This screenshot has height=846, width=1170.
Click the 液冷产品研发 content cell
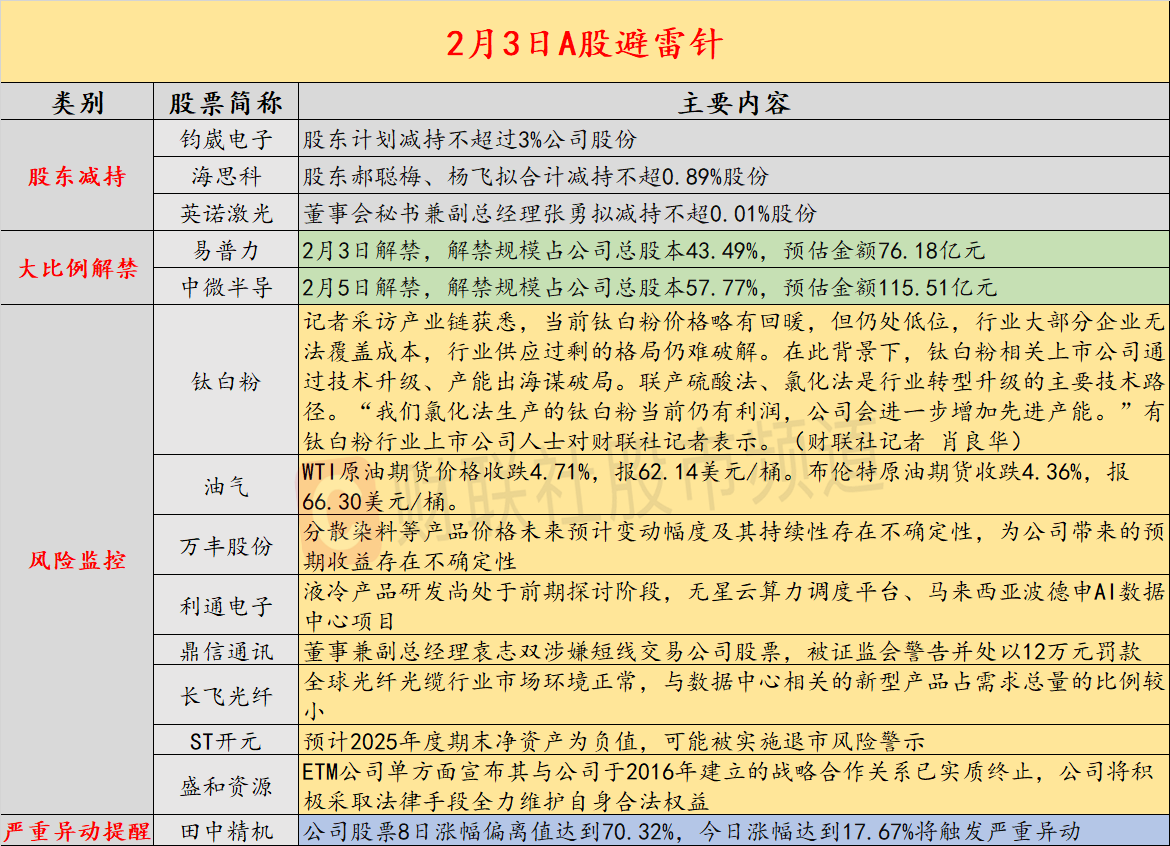pos(734,605)
